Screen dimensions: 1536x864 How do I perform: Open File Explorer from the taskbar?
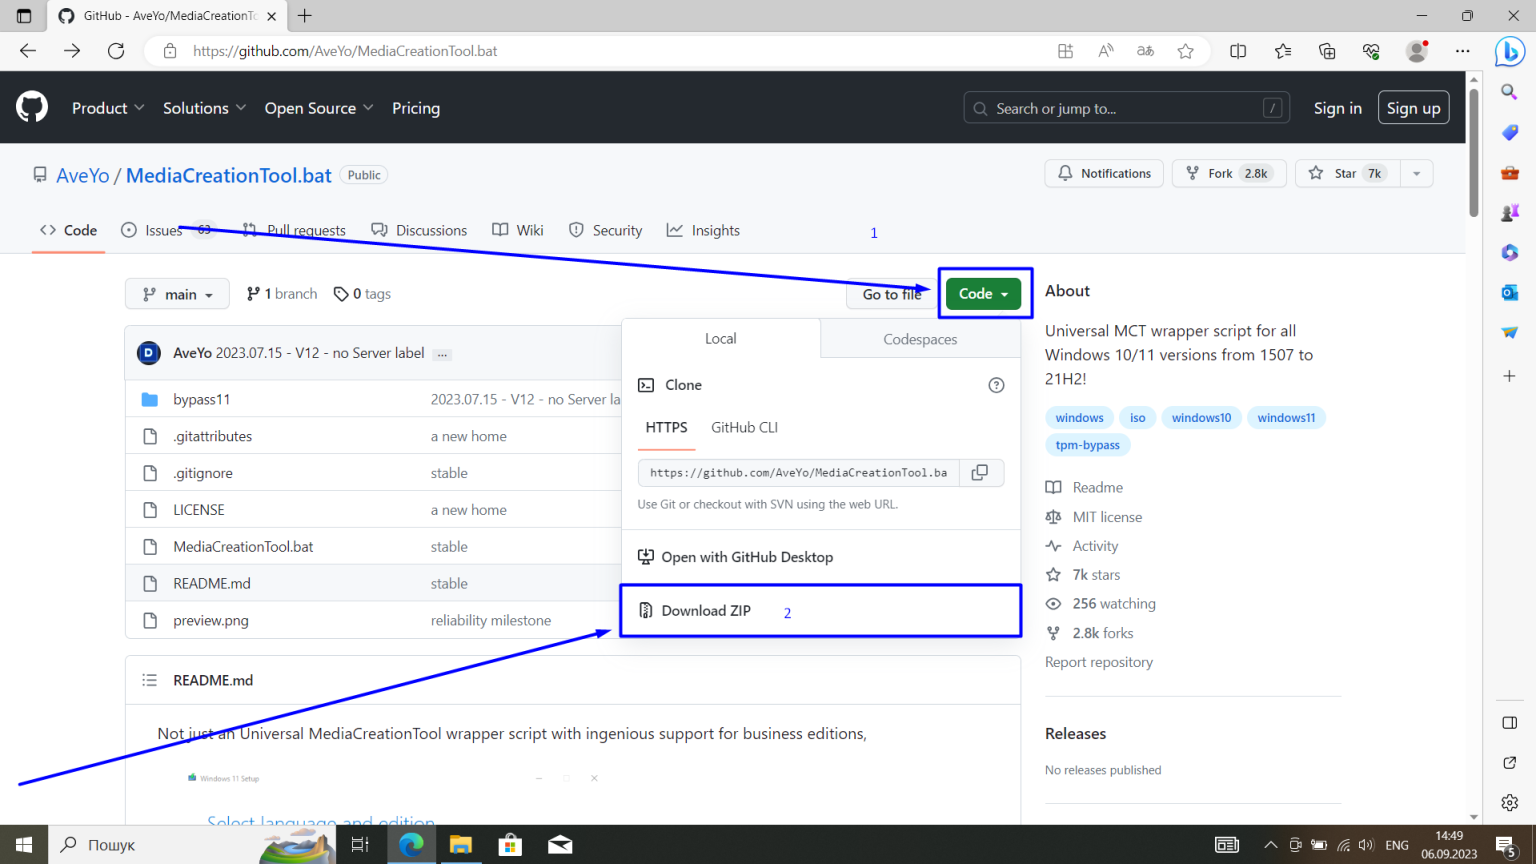(x=461, y=845)
